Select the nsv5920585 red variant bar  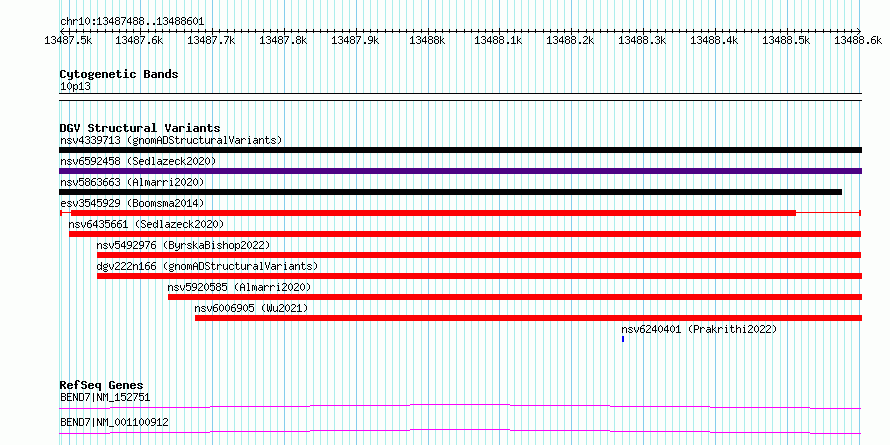[515, 297]
